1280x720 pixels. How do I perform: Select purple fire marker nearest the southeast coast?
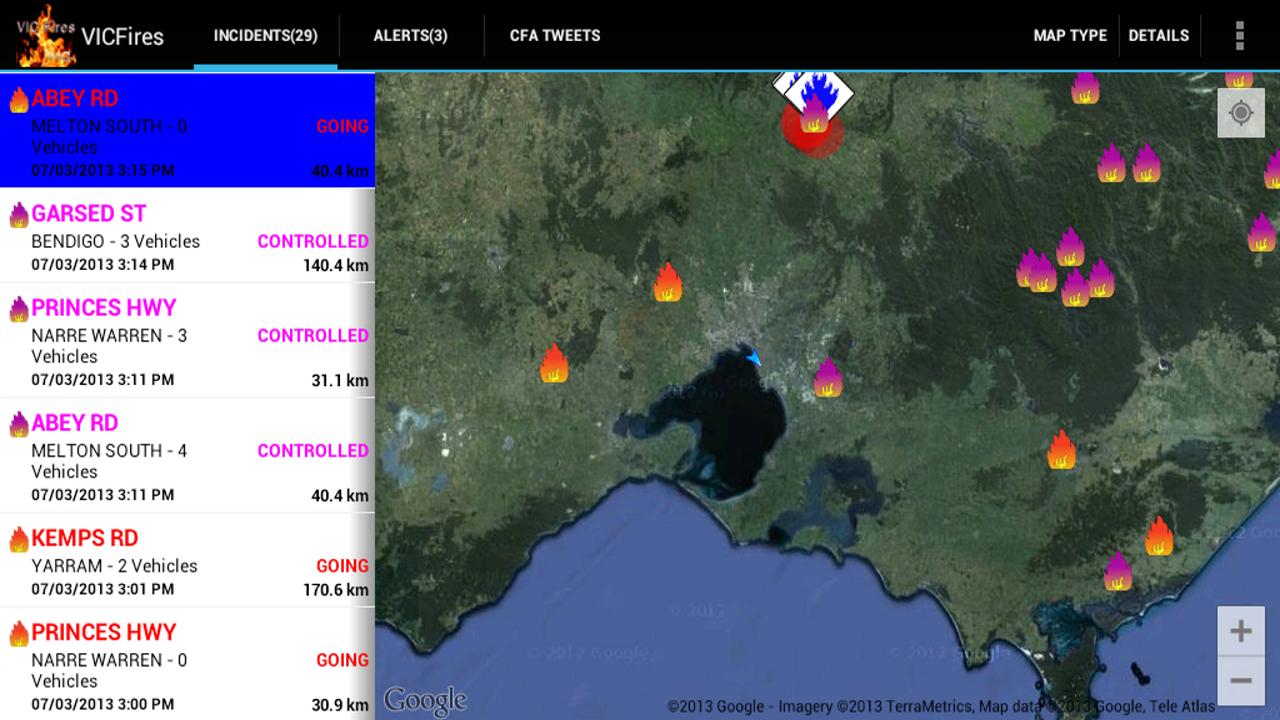pos(1118,571)
